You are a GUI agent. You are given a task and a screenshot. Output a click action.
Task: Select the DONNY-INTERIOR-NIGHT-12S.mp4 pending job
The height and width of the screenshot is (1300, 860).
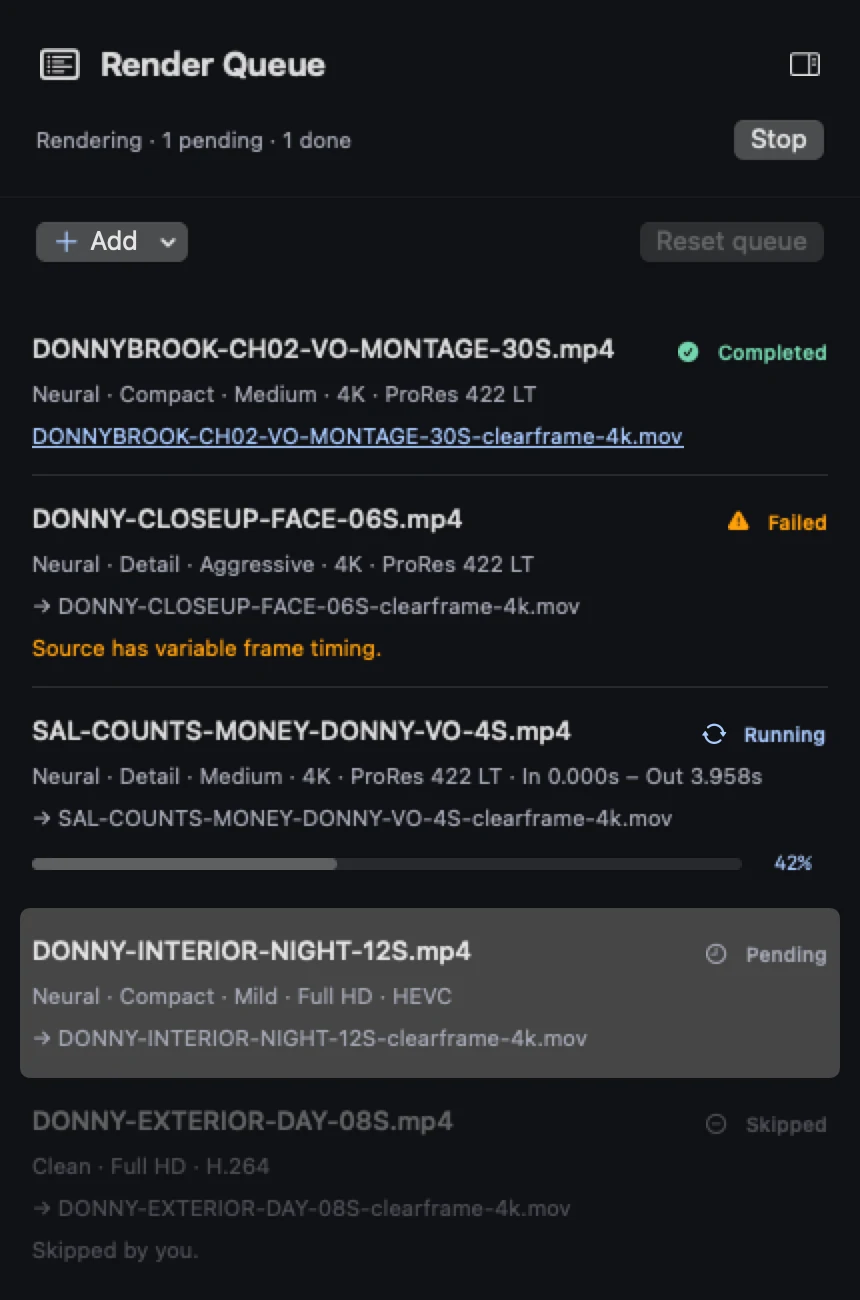[x=430, y=993]
